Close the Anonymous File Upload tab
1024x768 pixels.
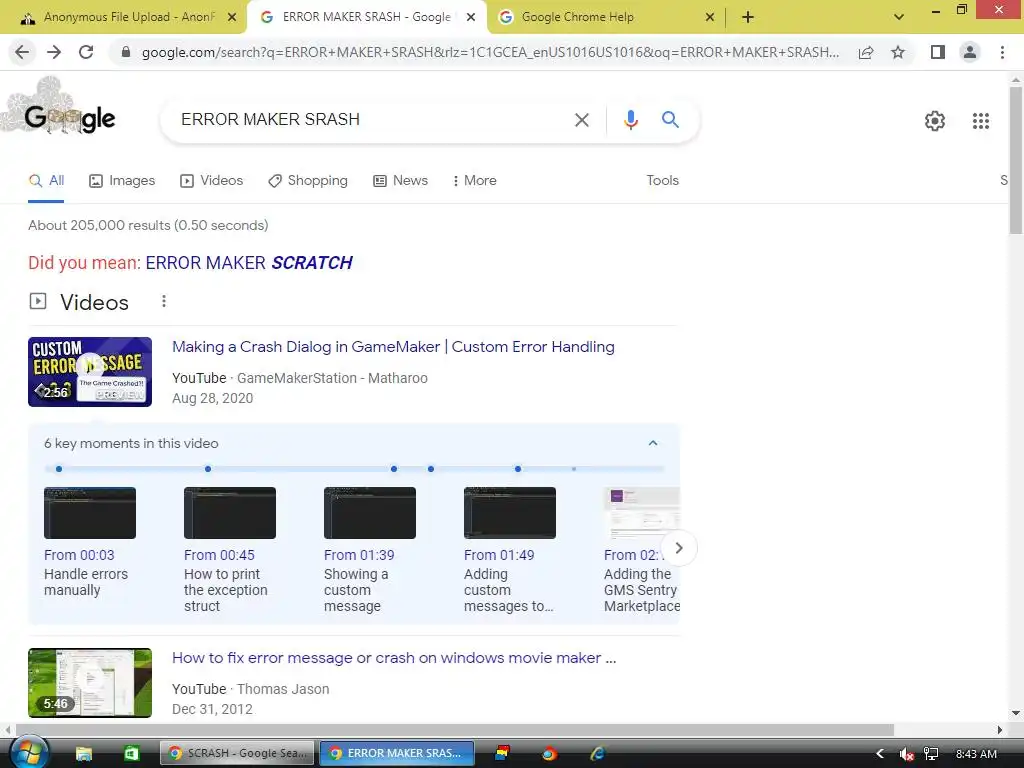tap(232, 18)
